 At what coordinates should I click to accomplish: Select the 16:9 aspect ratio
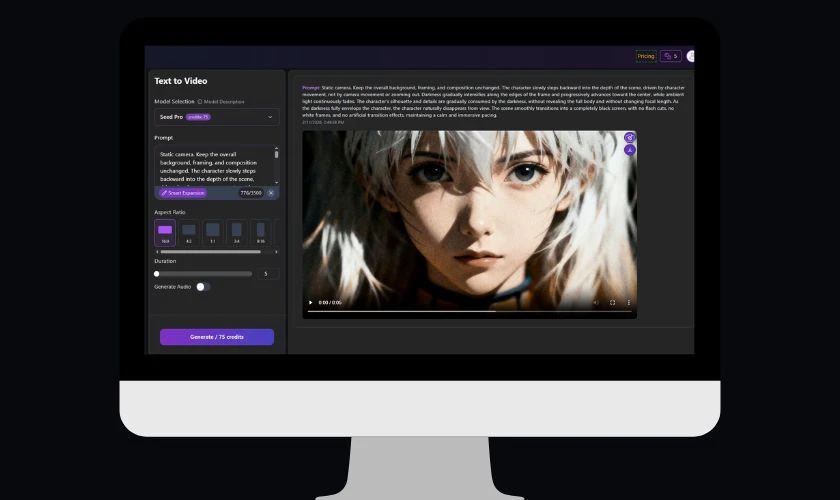tap(165, 232)
